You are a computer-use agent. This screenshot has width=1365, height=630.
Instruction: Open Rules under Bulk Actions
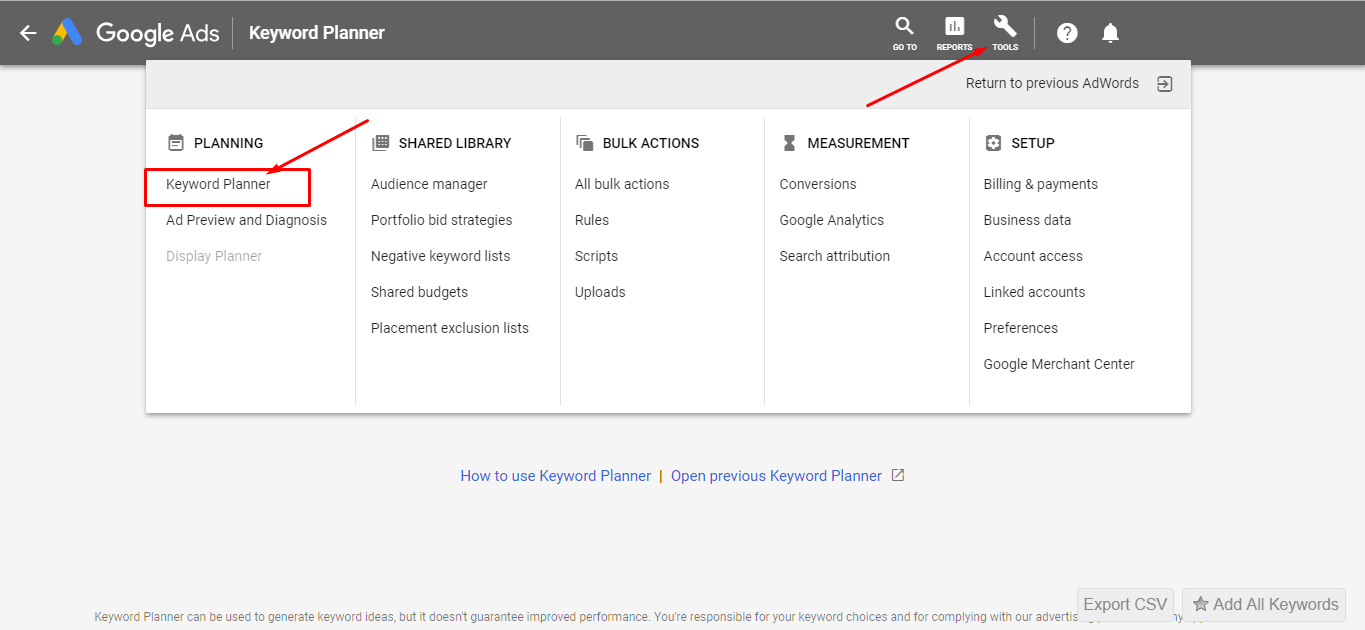(x=592, y=220)
